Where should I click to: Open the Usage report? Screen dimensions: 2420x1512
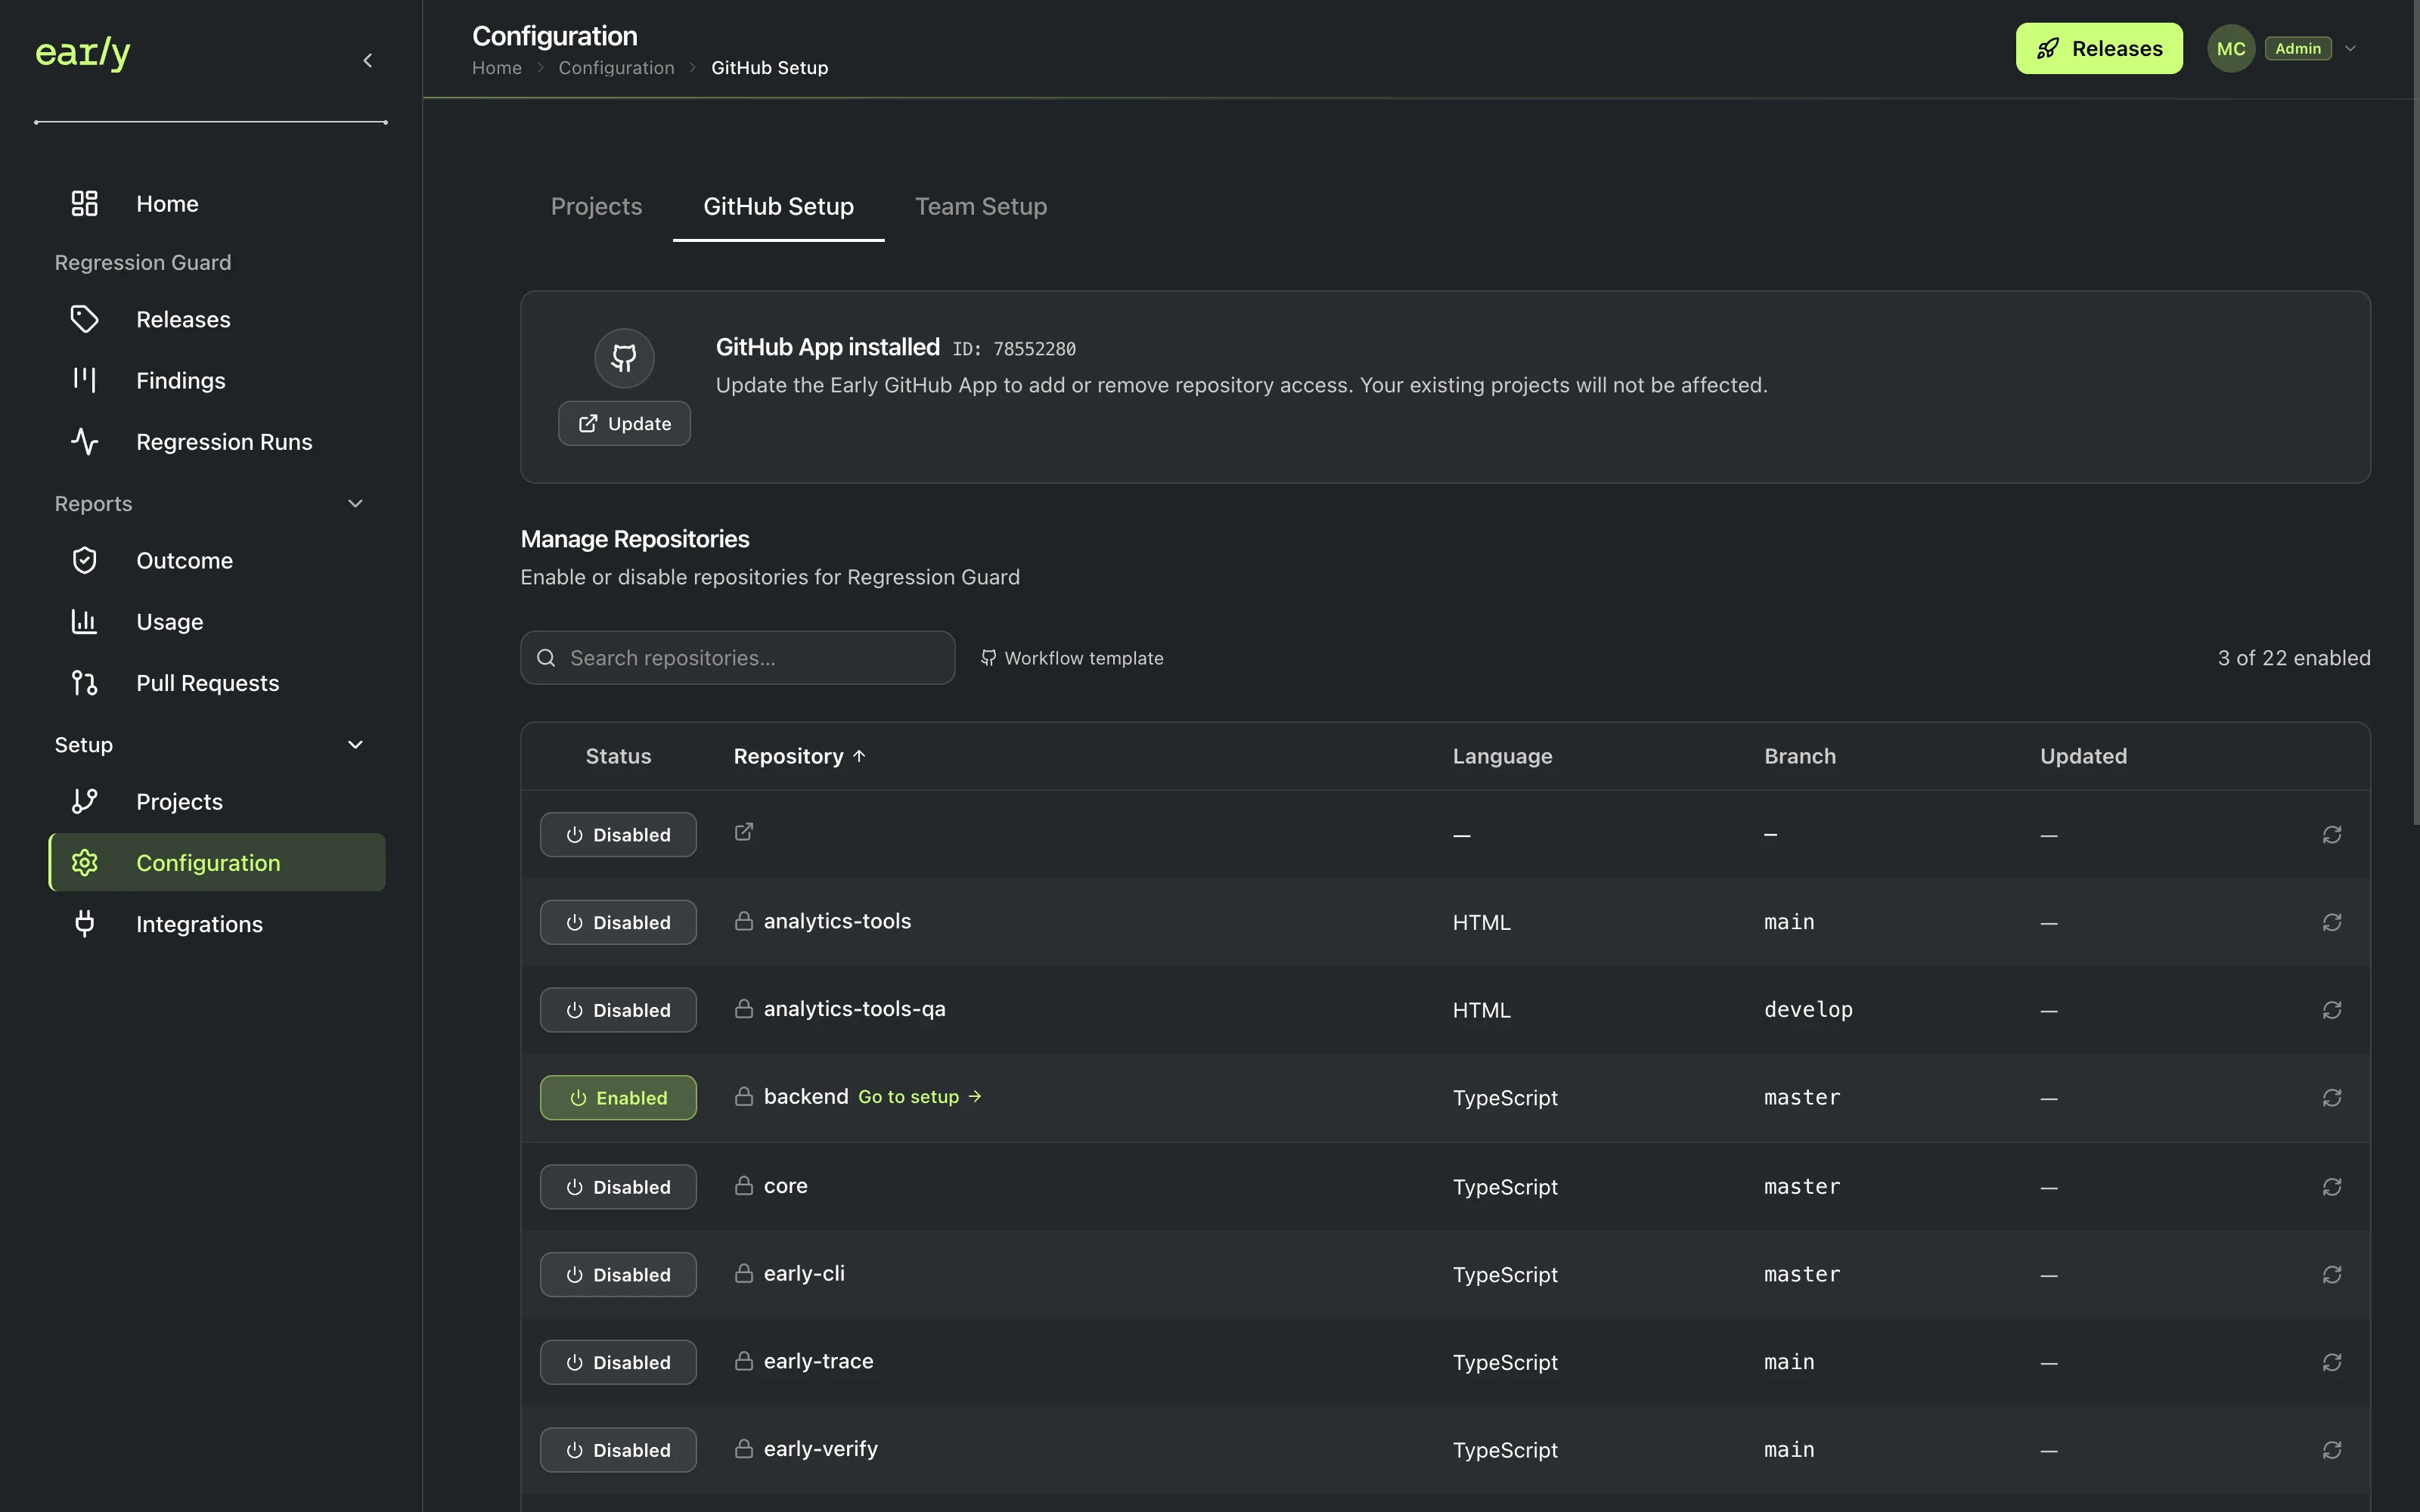click(x=217, y=622)
